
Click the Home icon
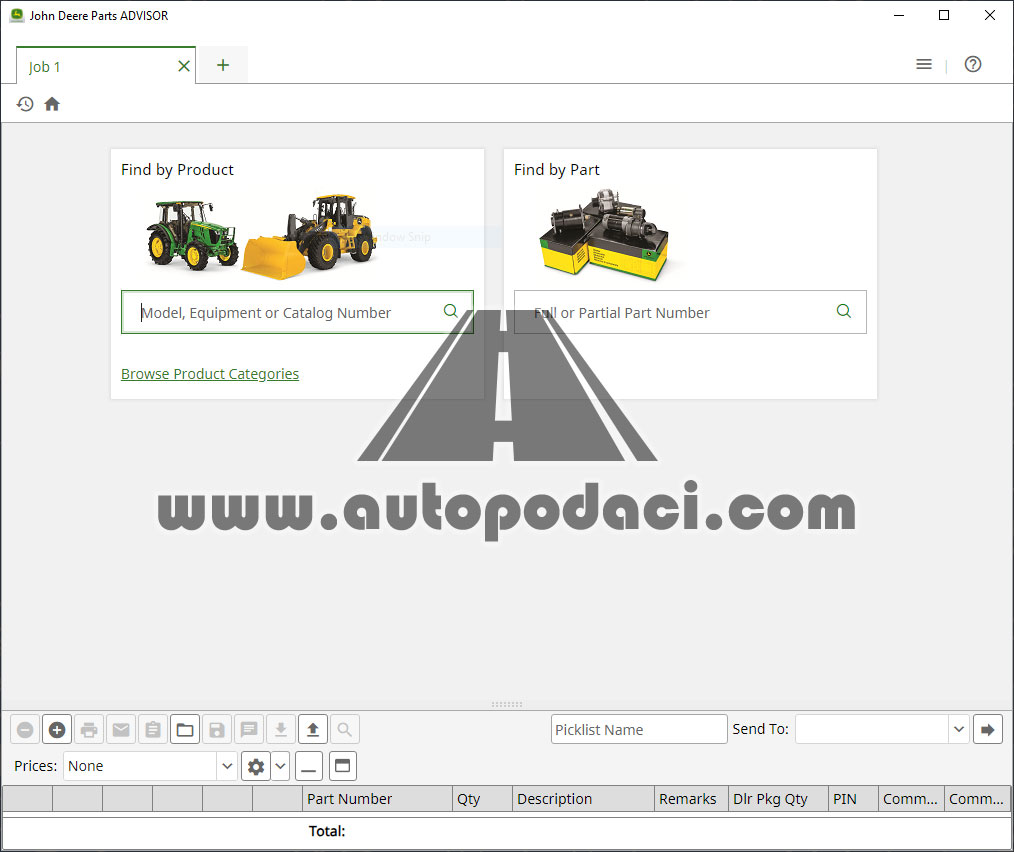point(51,103)
